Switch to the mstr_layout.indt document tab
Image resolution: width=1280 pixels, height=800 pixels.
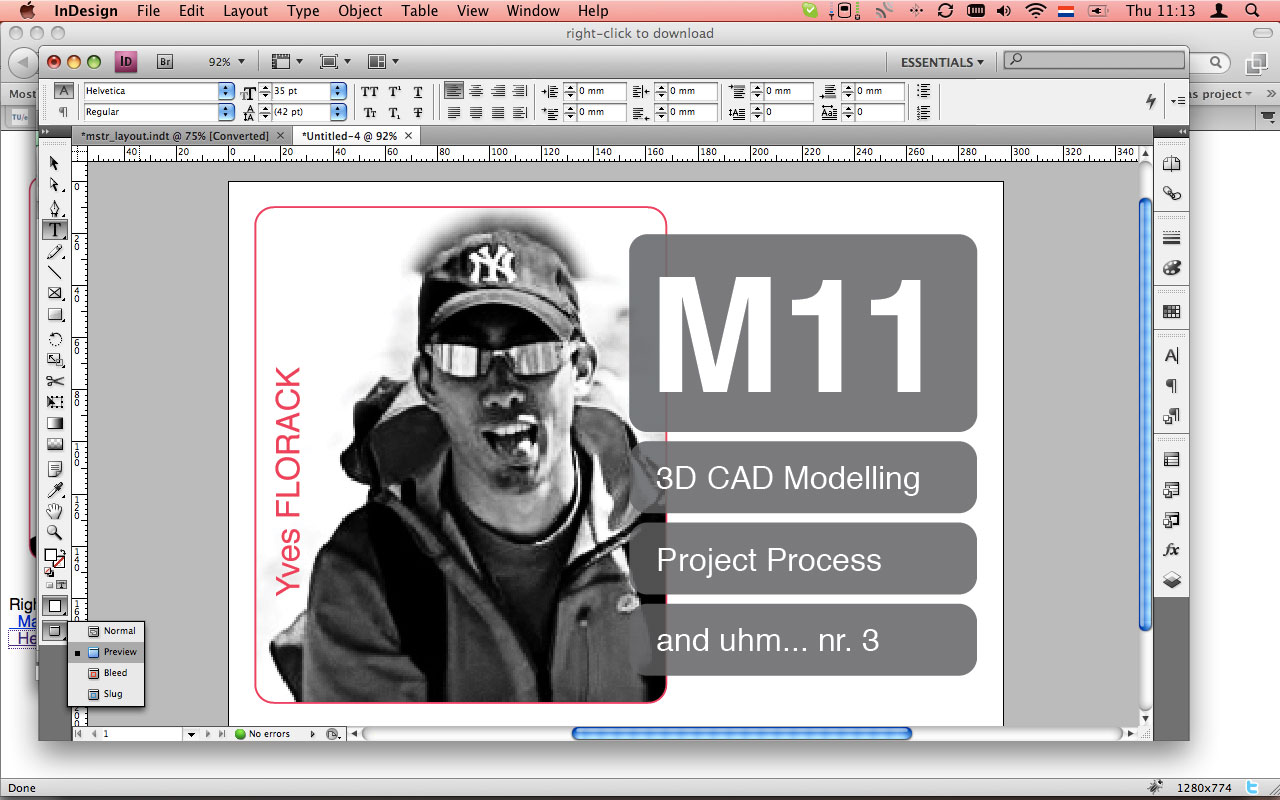[175, 136]
